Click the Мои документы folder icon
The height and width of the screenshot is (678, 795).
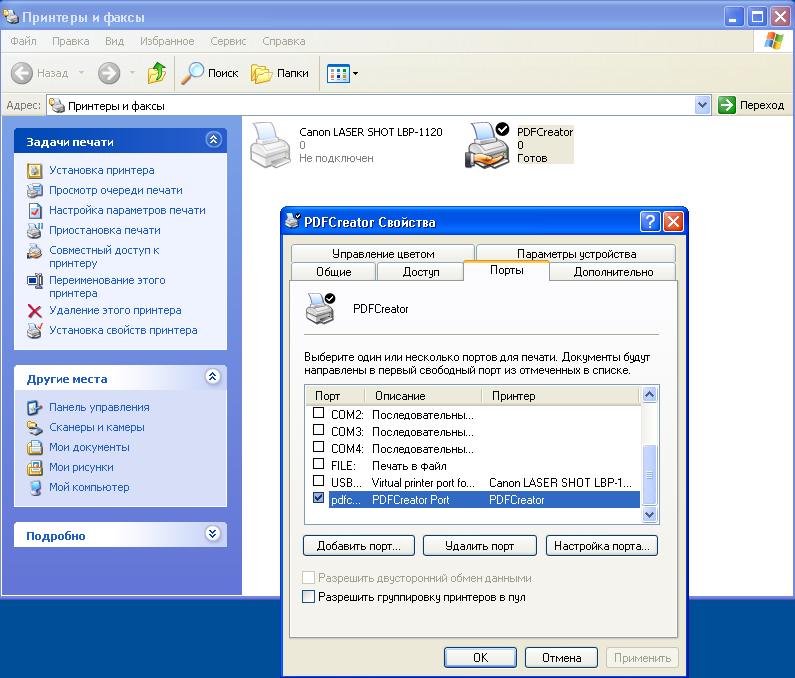click(34, 447)
